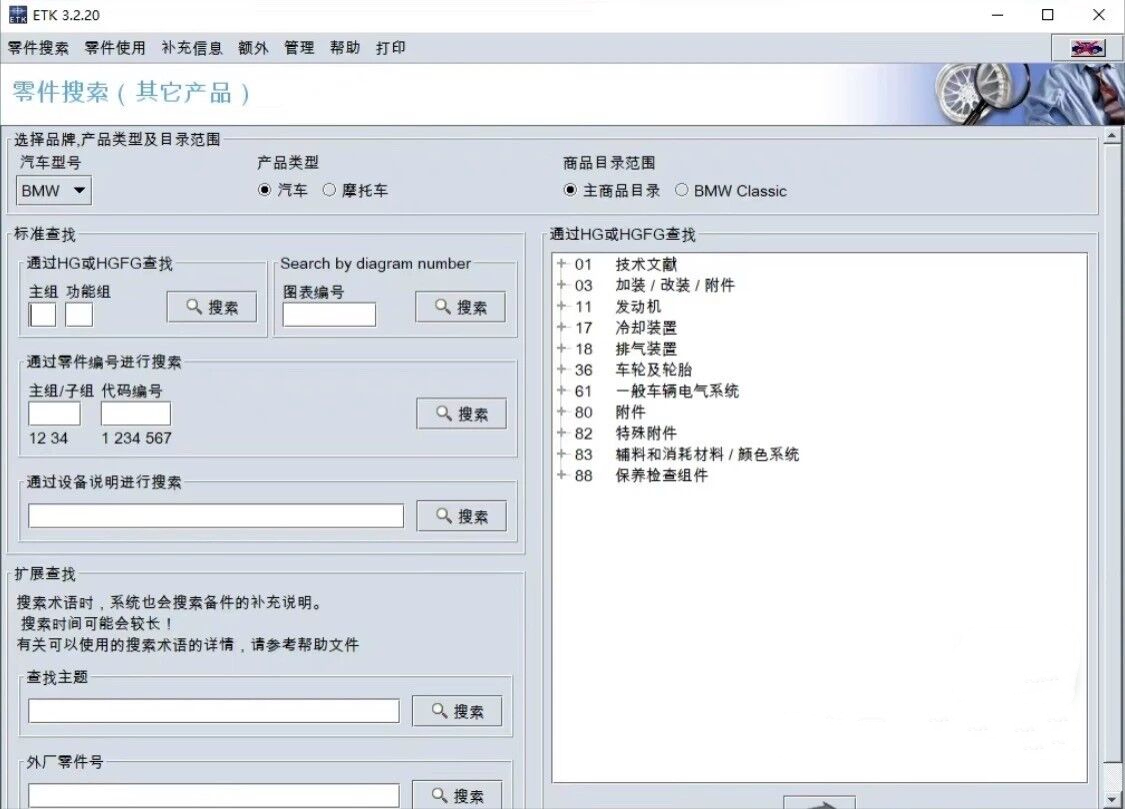1125x809 pixels.
Task: Select tree row text 技术文献
Action: [646, 264]
